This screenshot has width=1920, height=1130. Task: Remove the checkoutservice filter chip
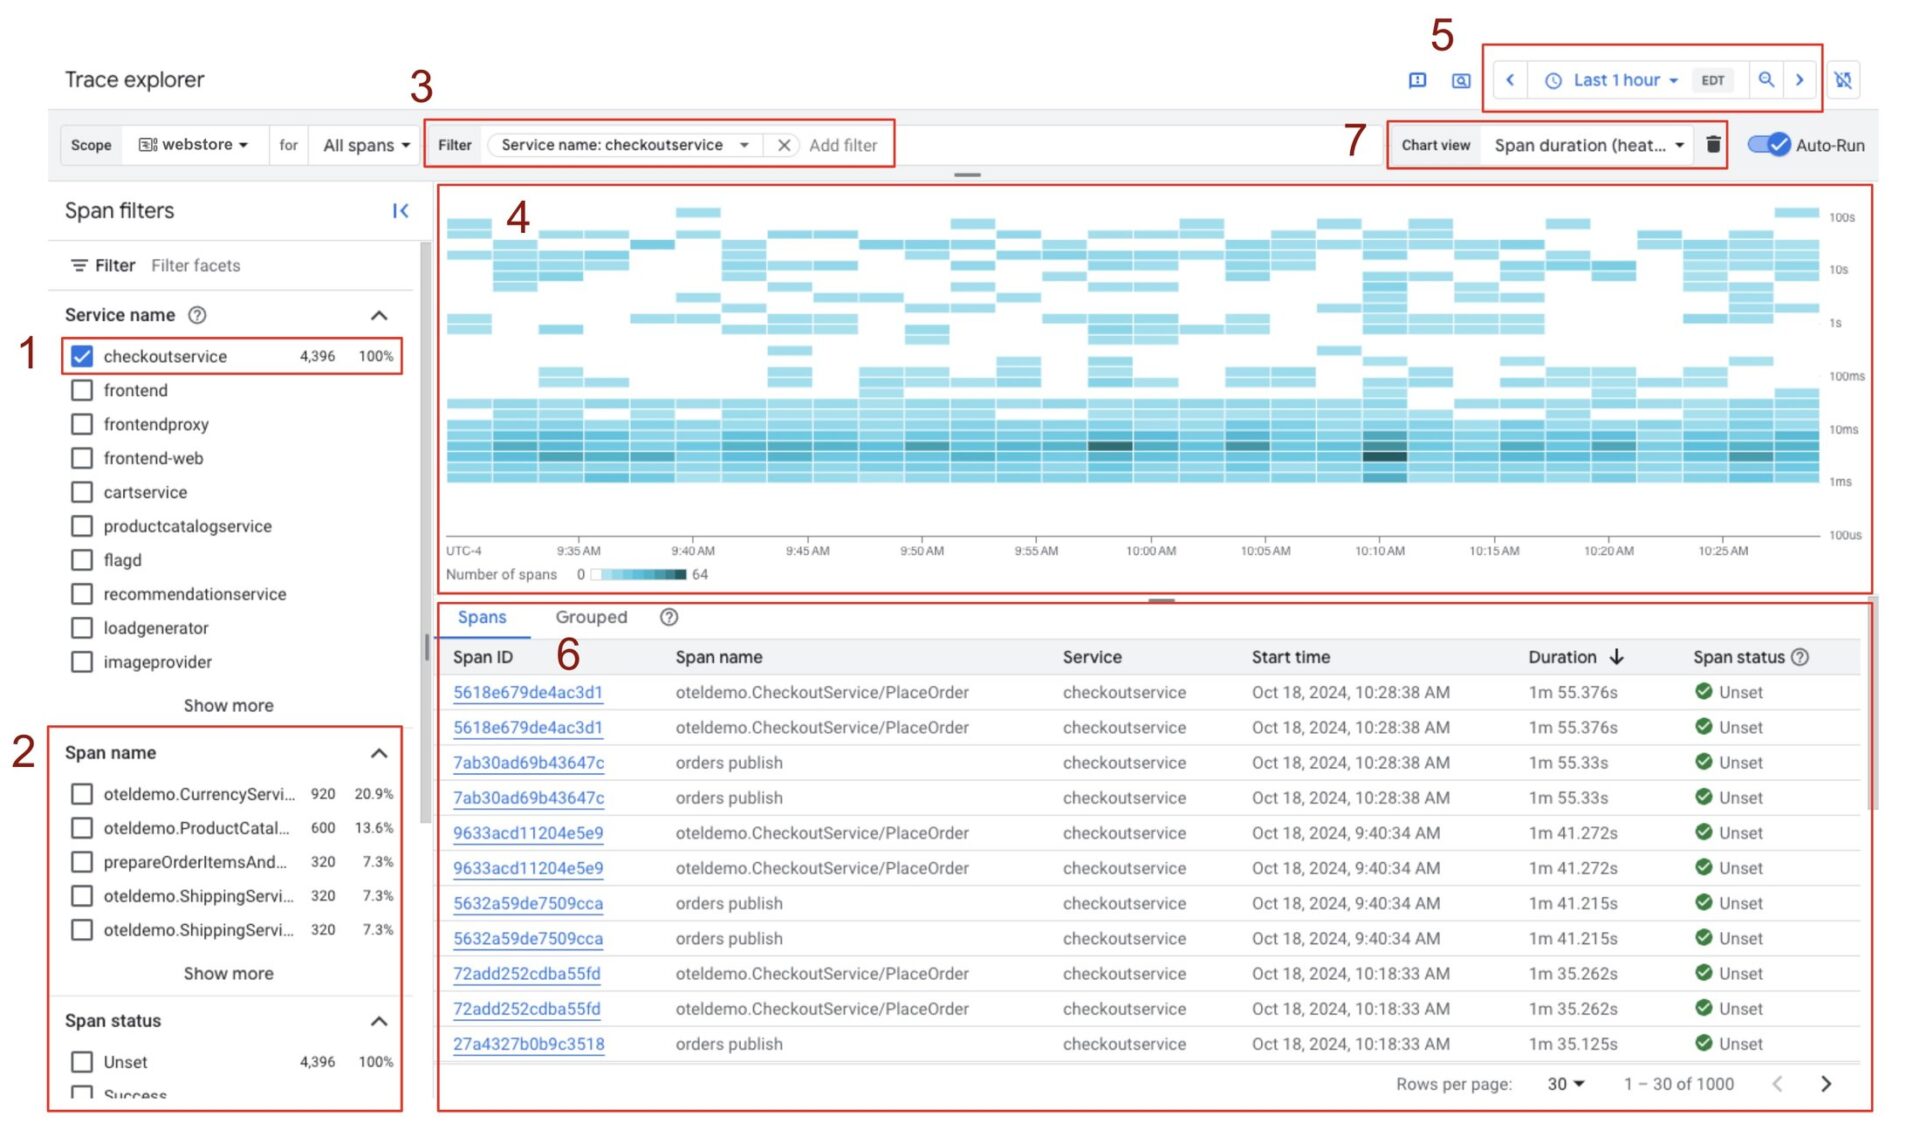(784, 145)
